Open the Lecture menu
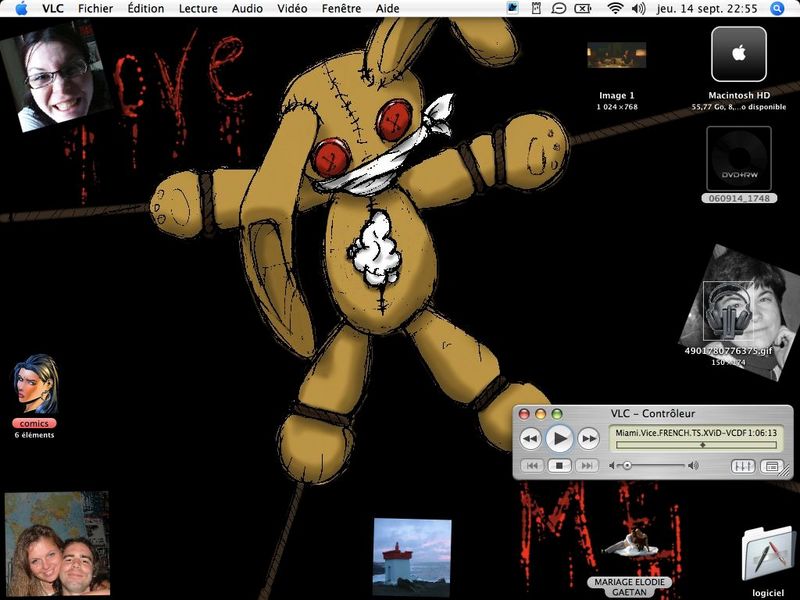 click(198, 8)
